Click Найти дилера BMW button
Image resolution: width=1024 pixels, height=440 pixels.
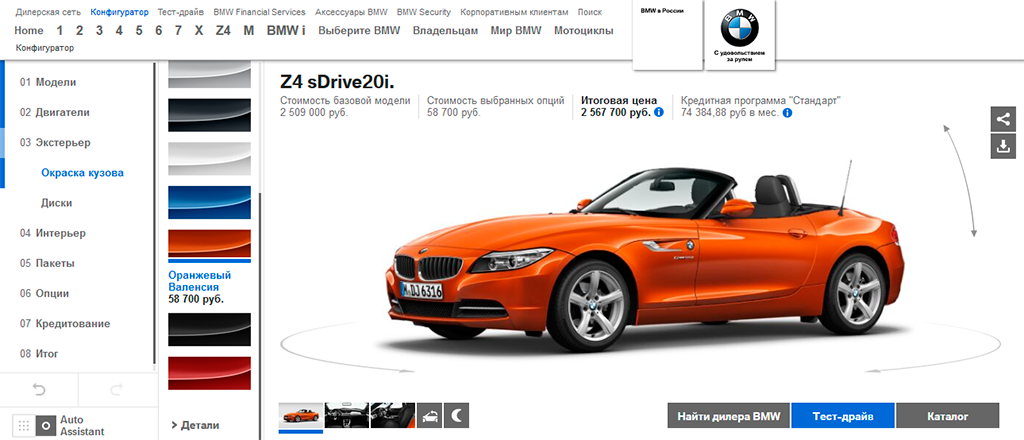[729, 416]
